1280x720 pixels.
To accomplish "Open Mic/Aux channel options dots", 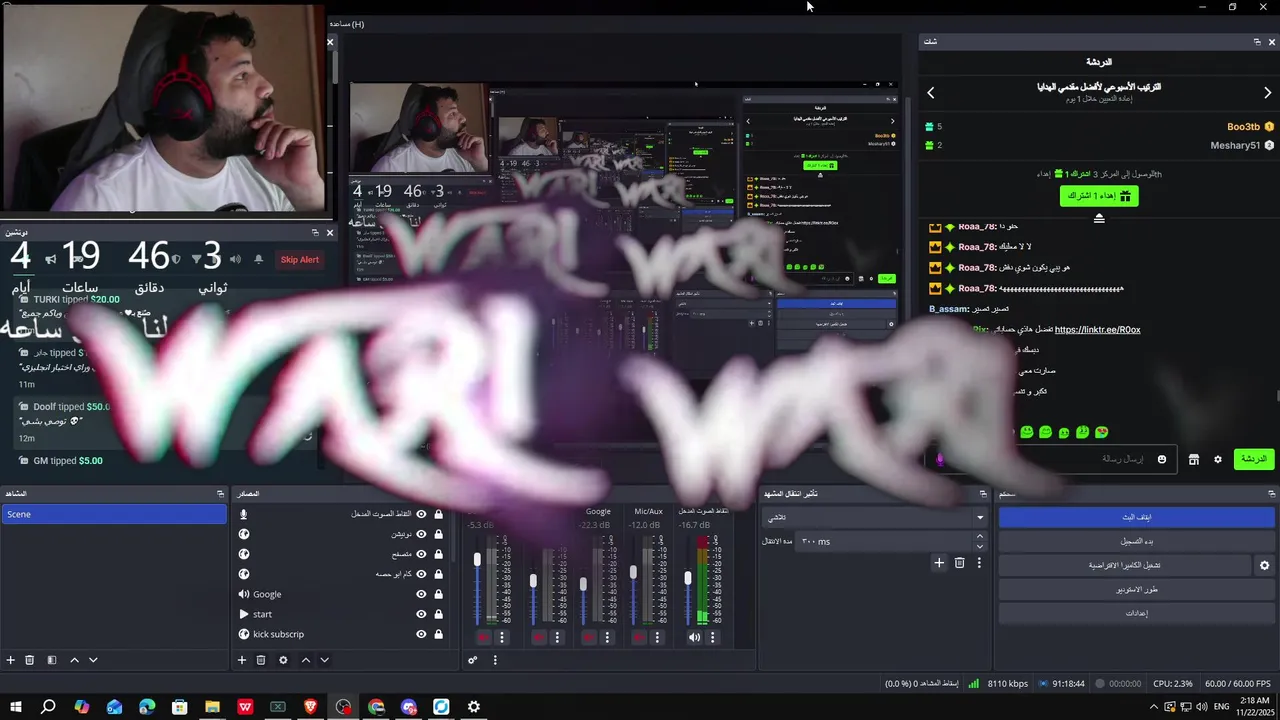I will [656, 637].
